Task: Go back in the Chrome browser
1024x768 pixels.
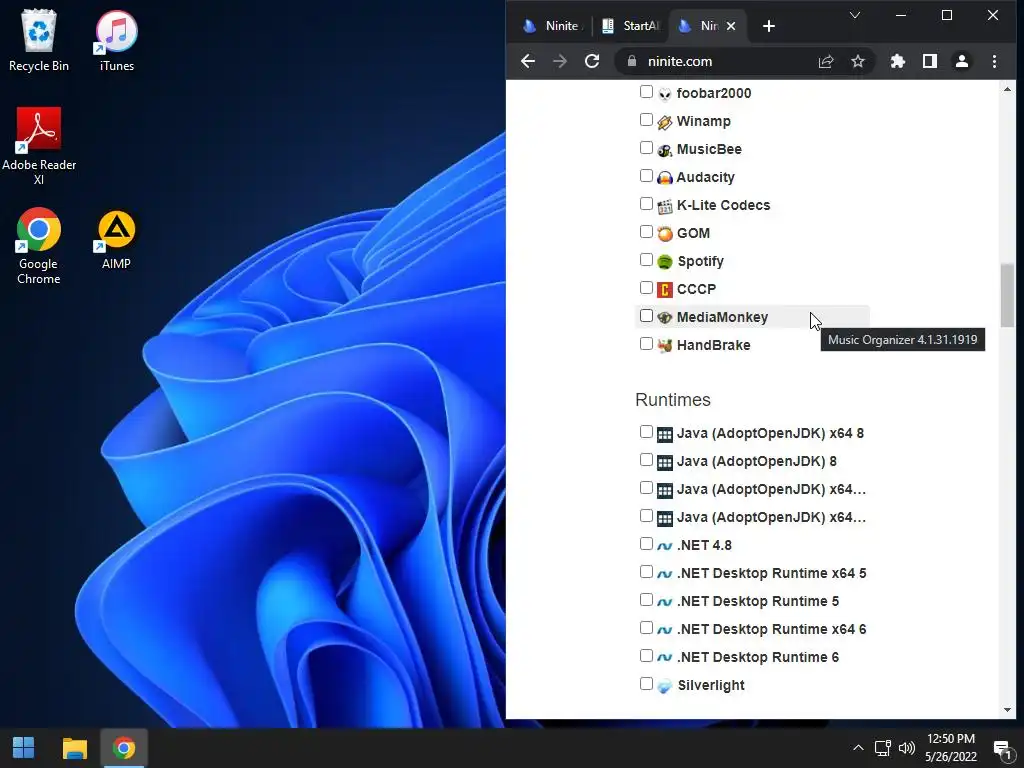Action: click(528, 61)
